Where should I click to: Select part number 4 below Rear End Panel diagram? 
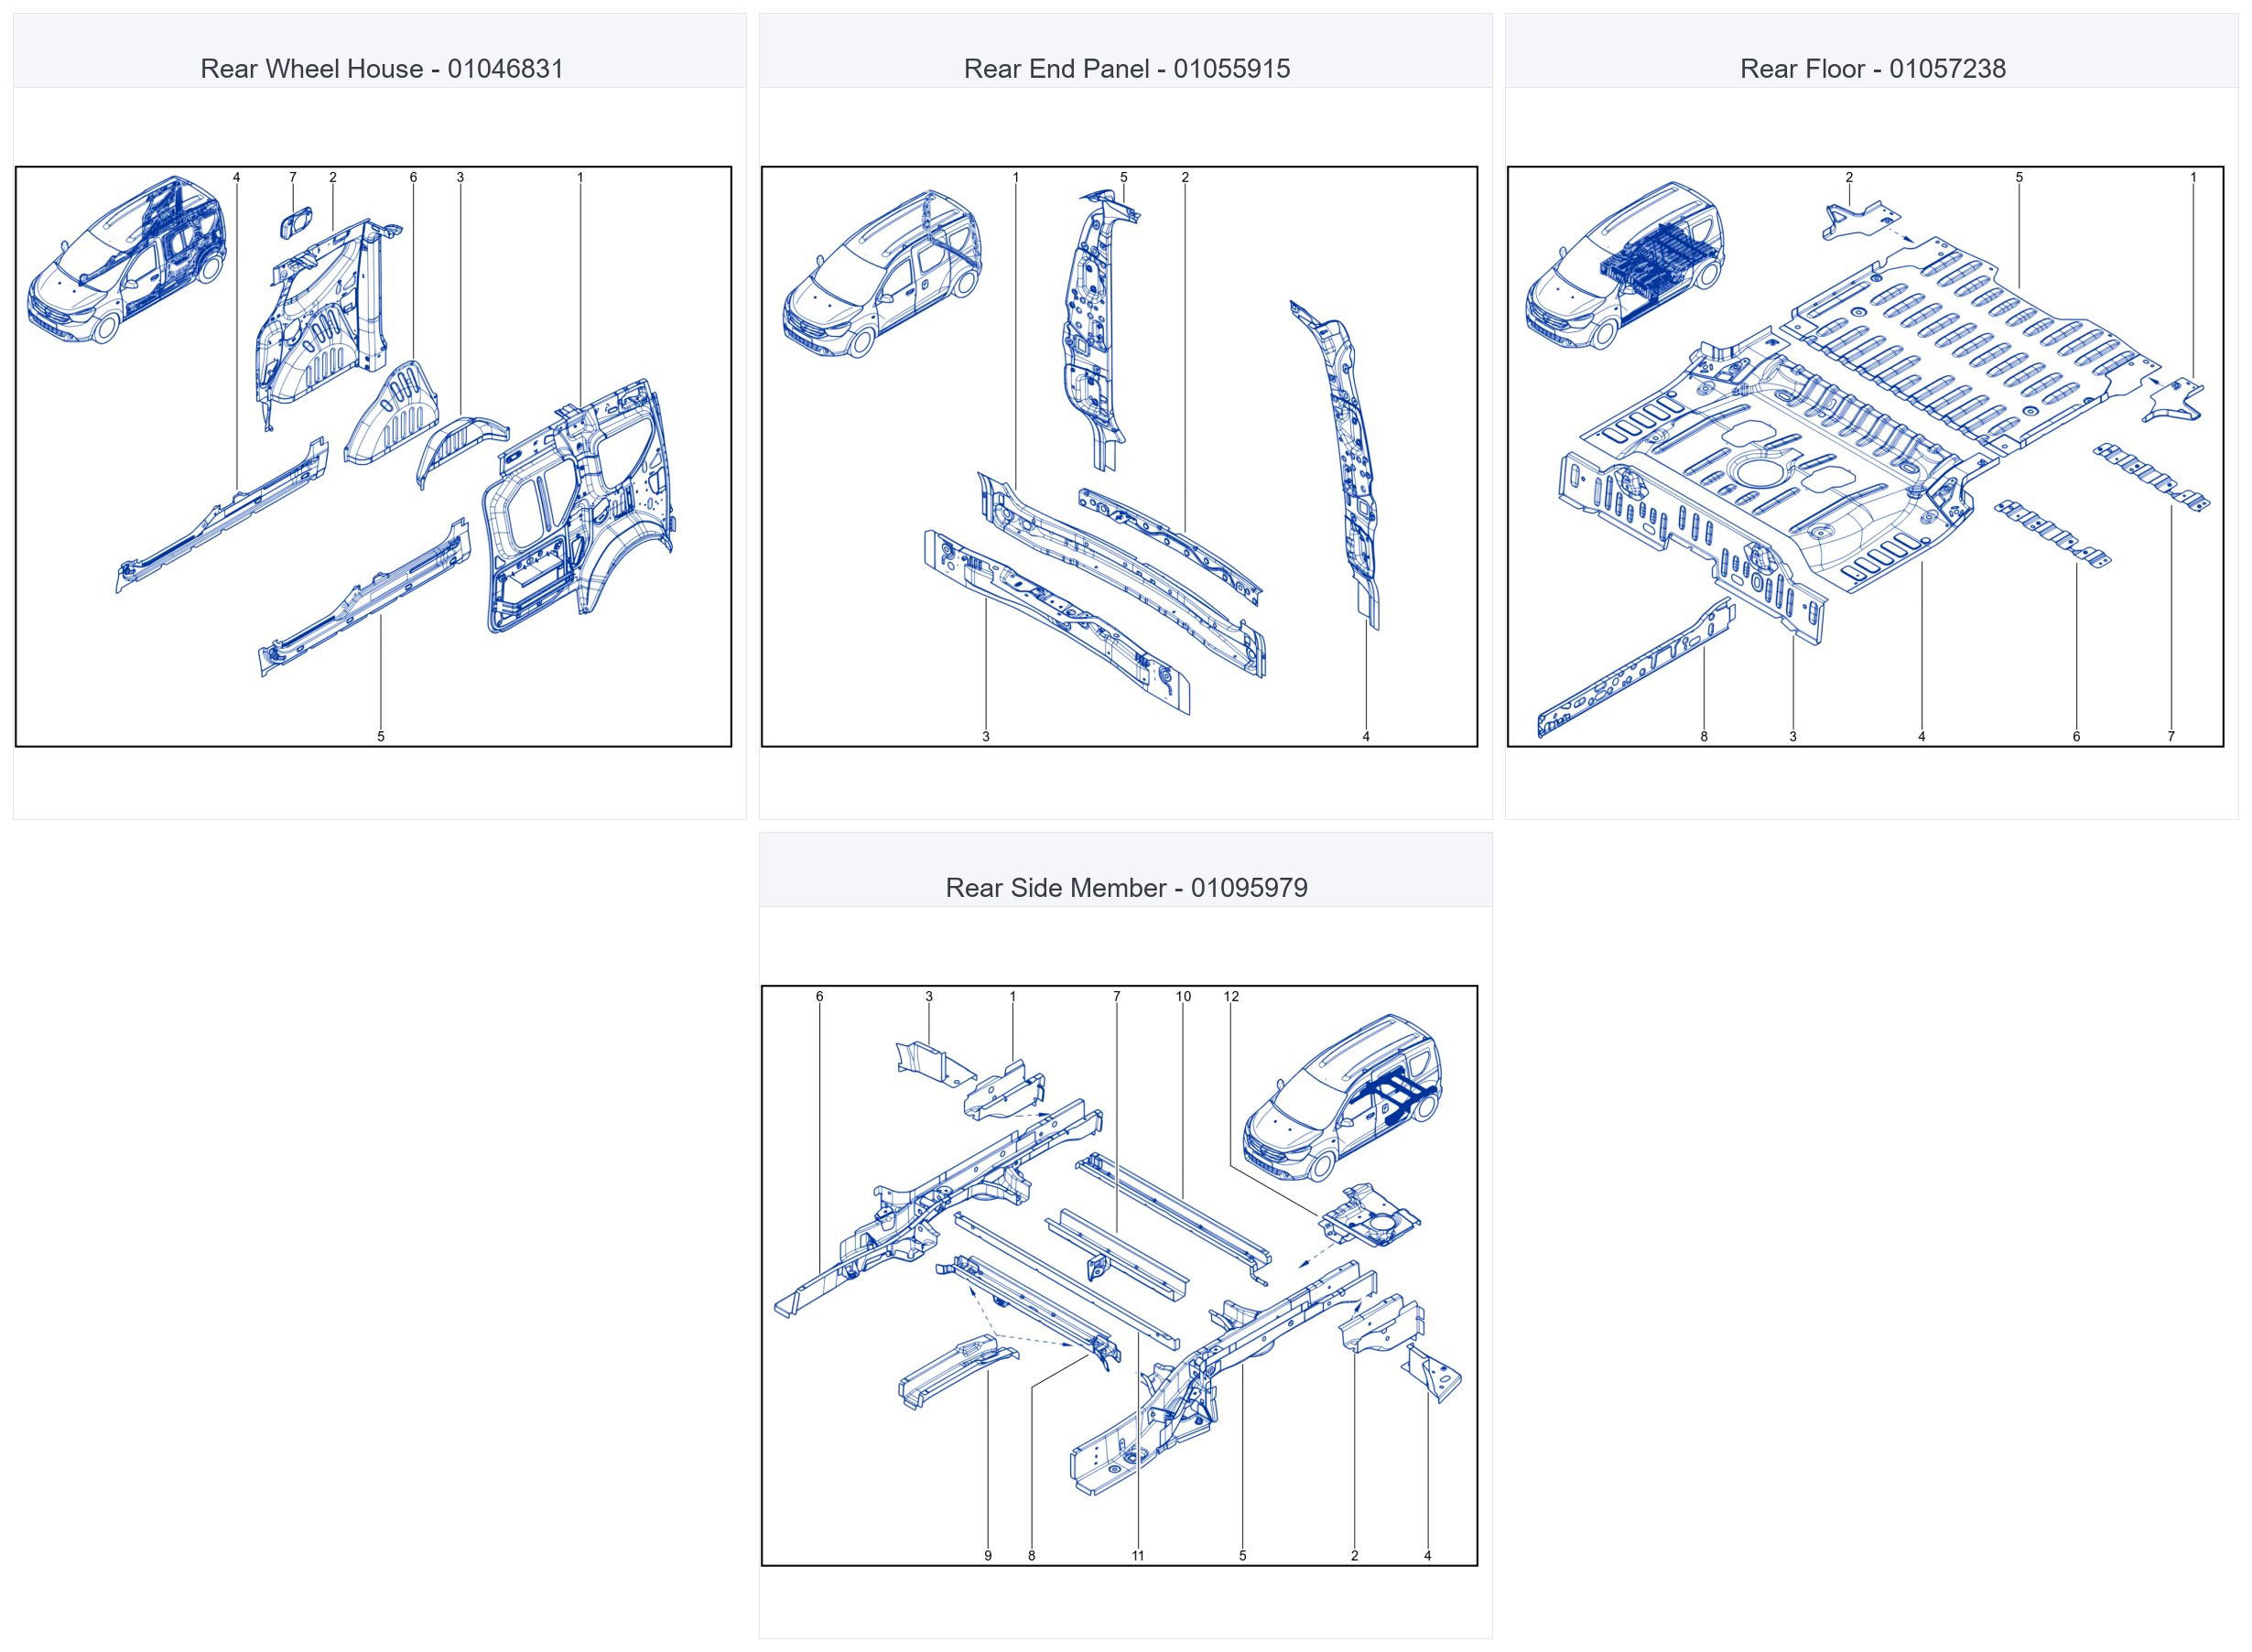[x=1366, y=736]
